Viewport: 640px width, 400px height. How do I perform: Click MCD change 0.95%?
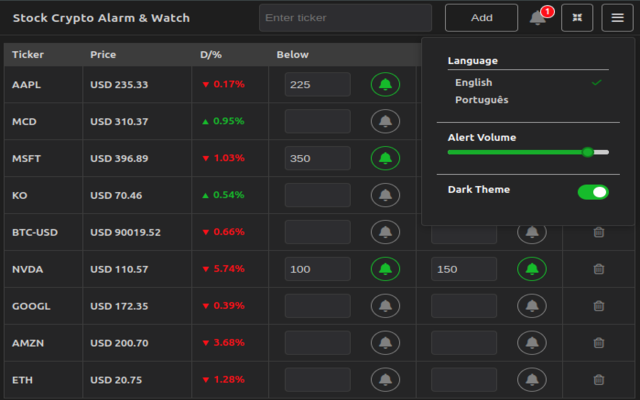pyautogui.click(x=223, y=121)
